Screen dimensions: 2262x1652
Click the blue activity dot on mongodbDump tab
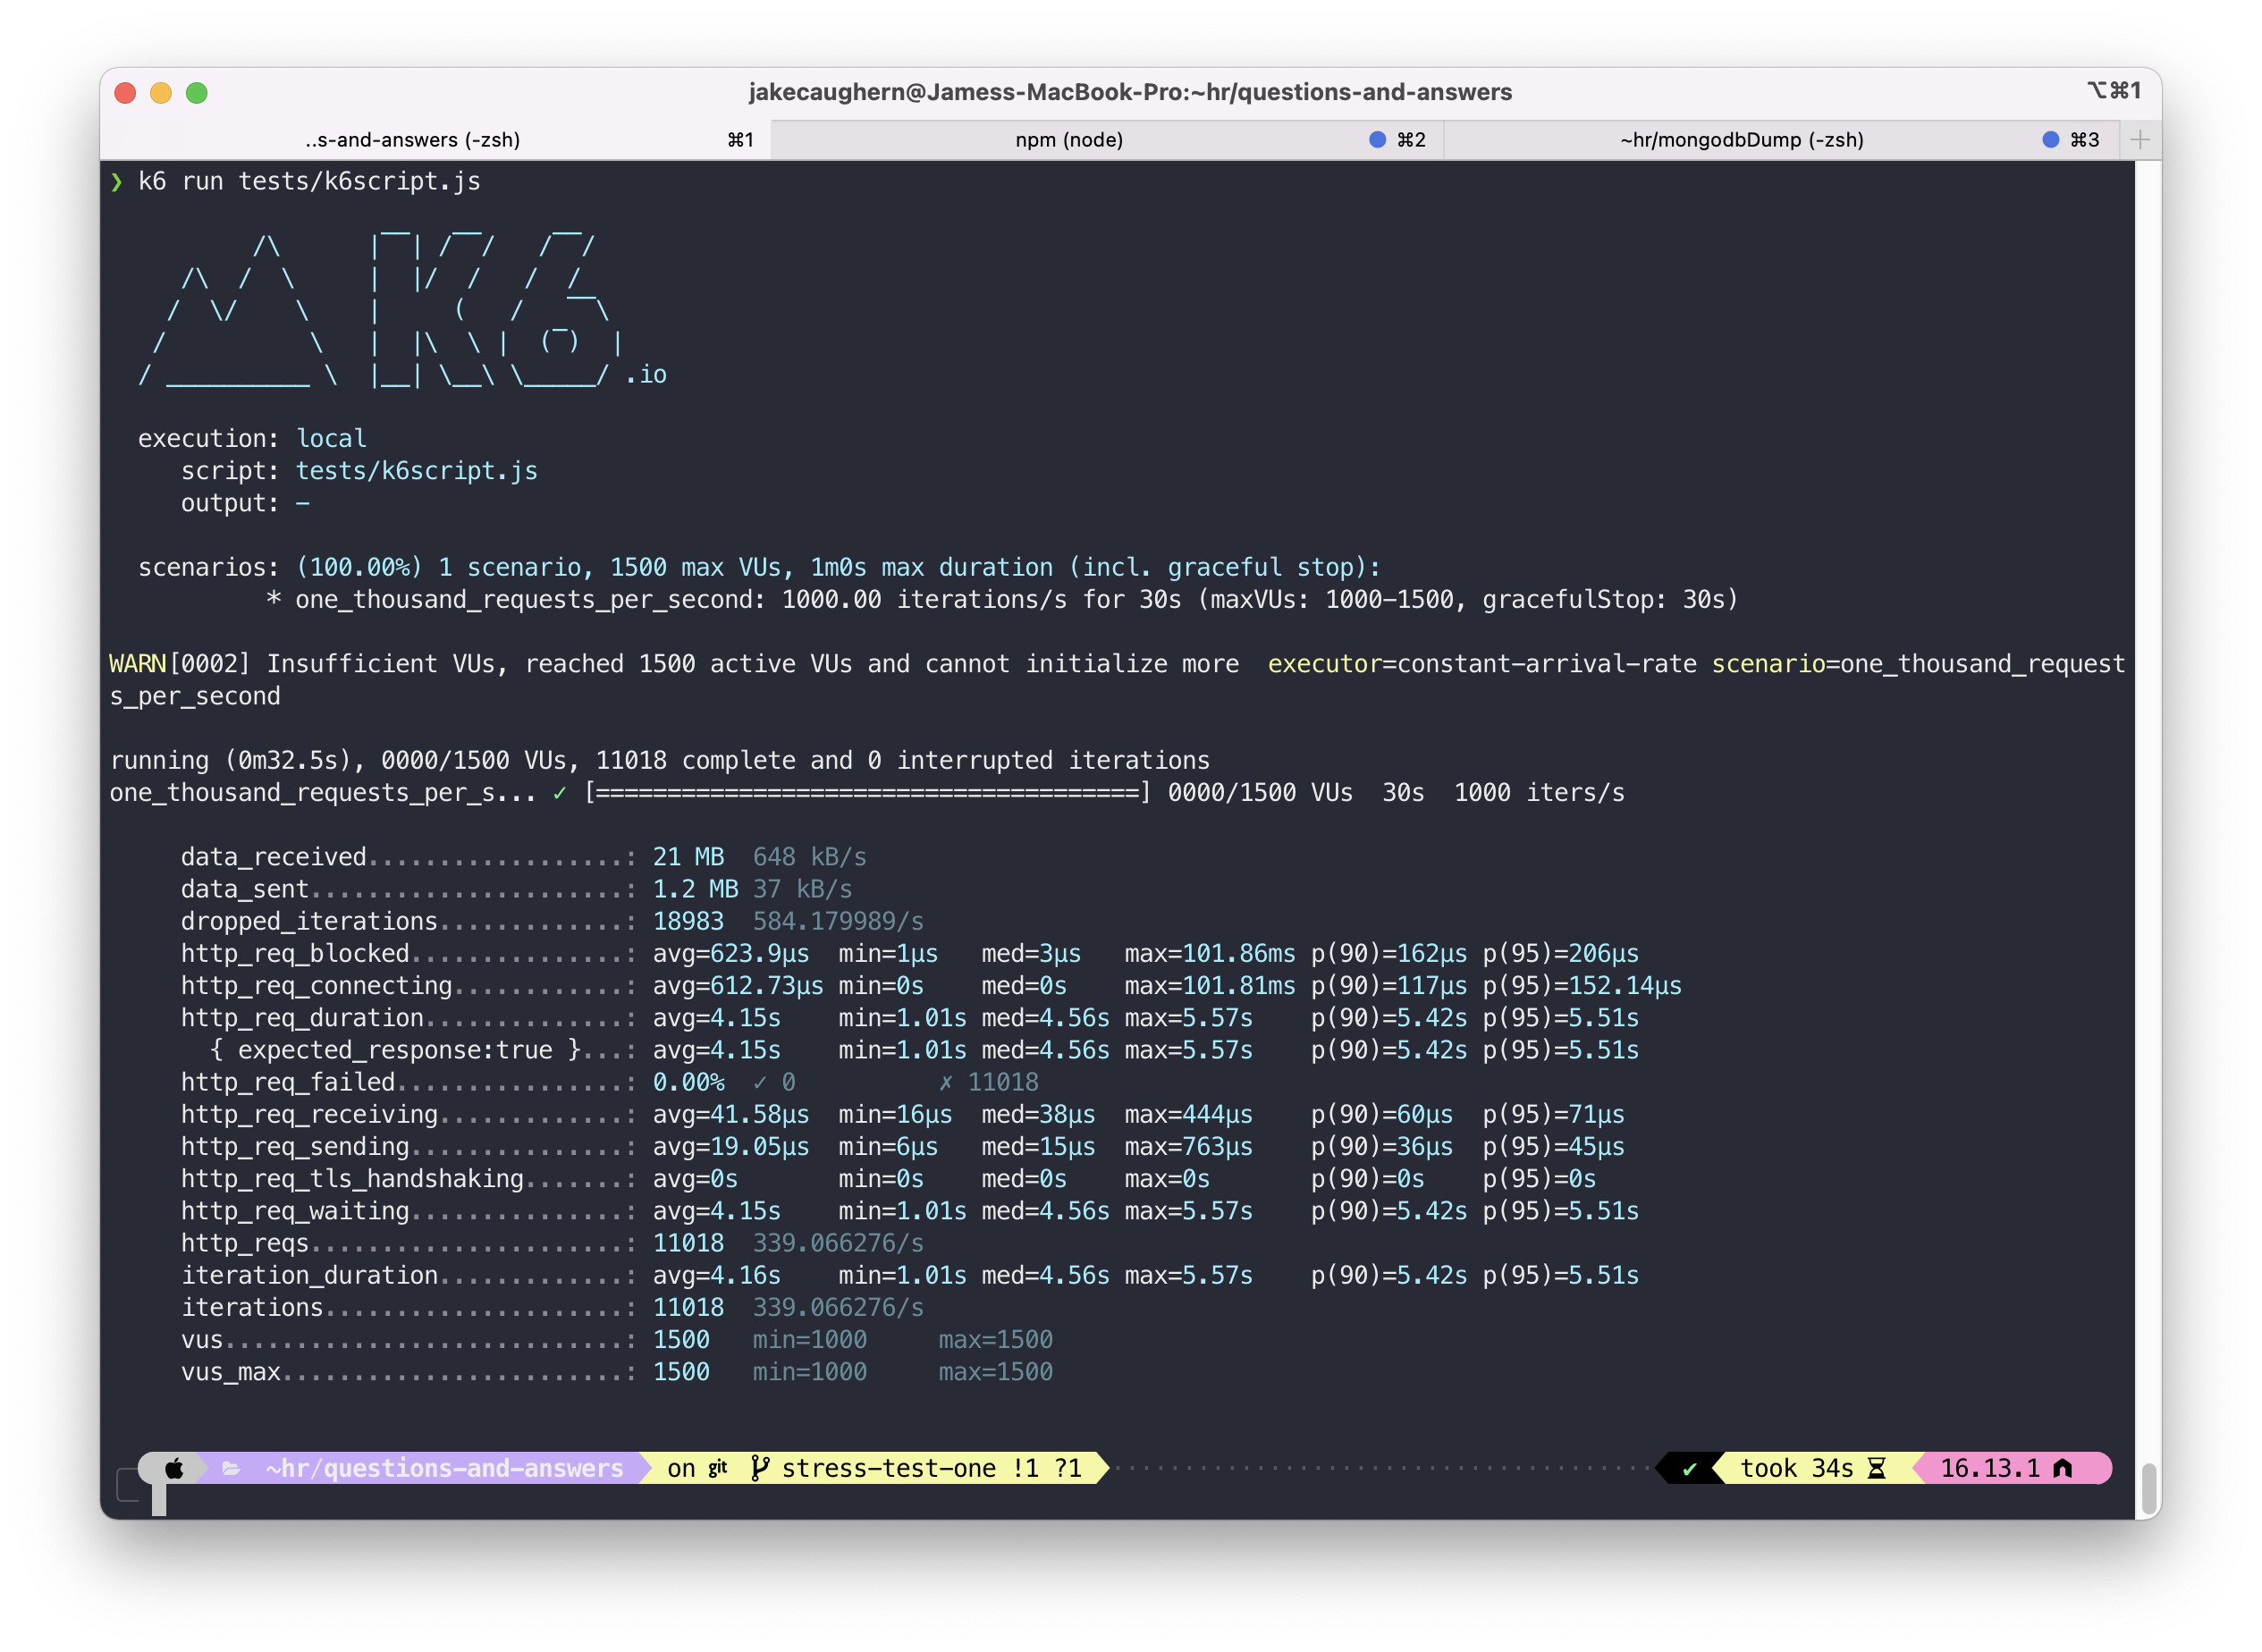[2050, 140]
